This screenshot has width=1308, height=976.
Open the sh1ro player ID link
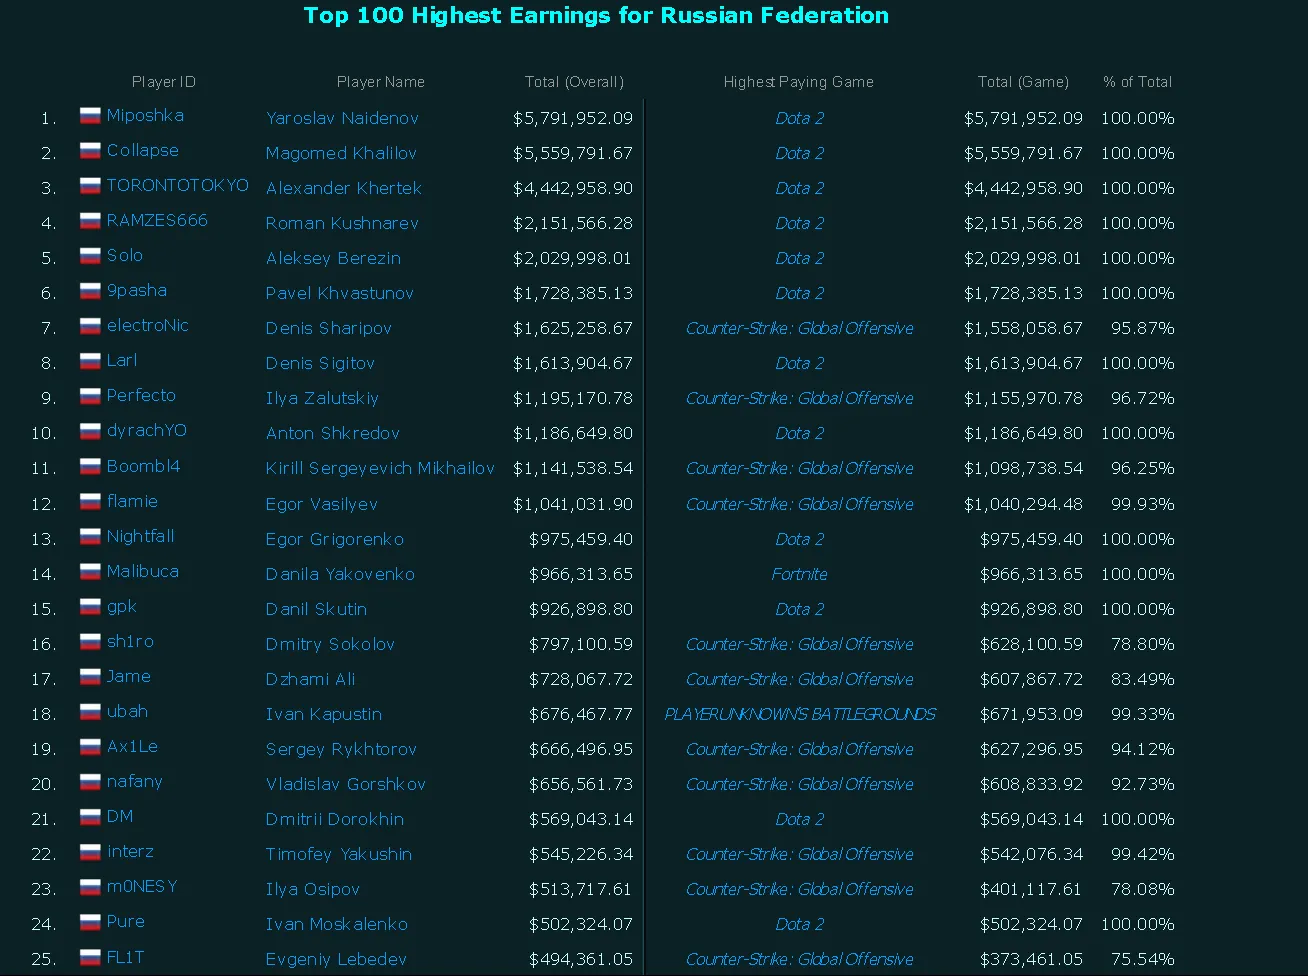coord(130,642)
